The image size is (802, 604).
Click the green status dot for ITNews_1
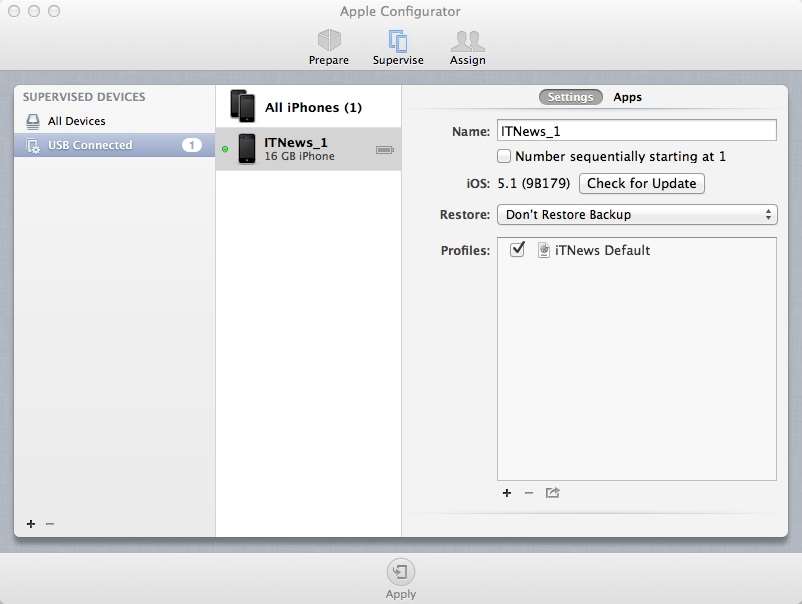pyautogui.click(x=225, y=149)
